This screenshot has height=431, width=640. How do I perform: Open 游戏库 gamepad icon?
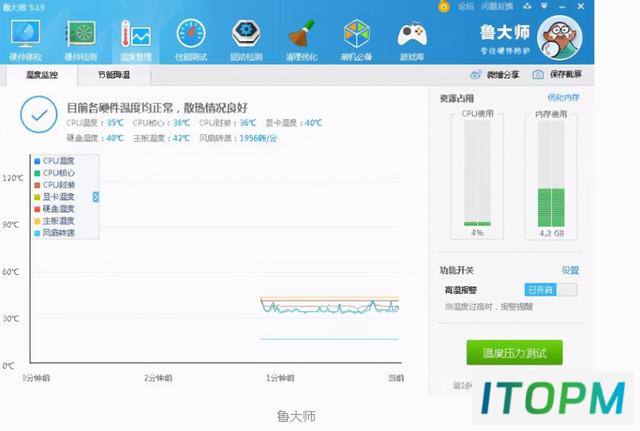(412, 34)
